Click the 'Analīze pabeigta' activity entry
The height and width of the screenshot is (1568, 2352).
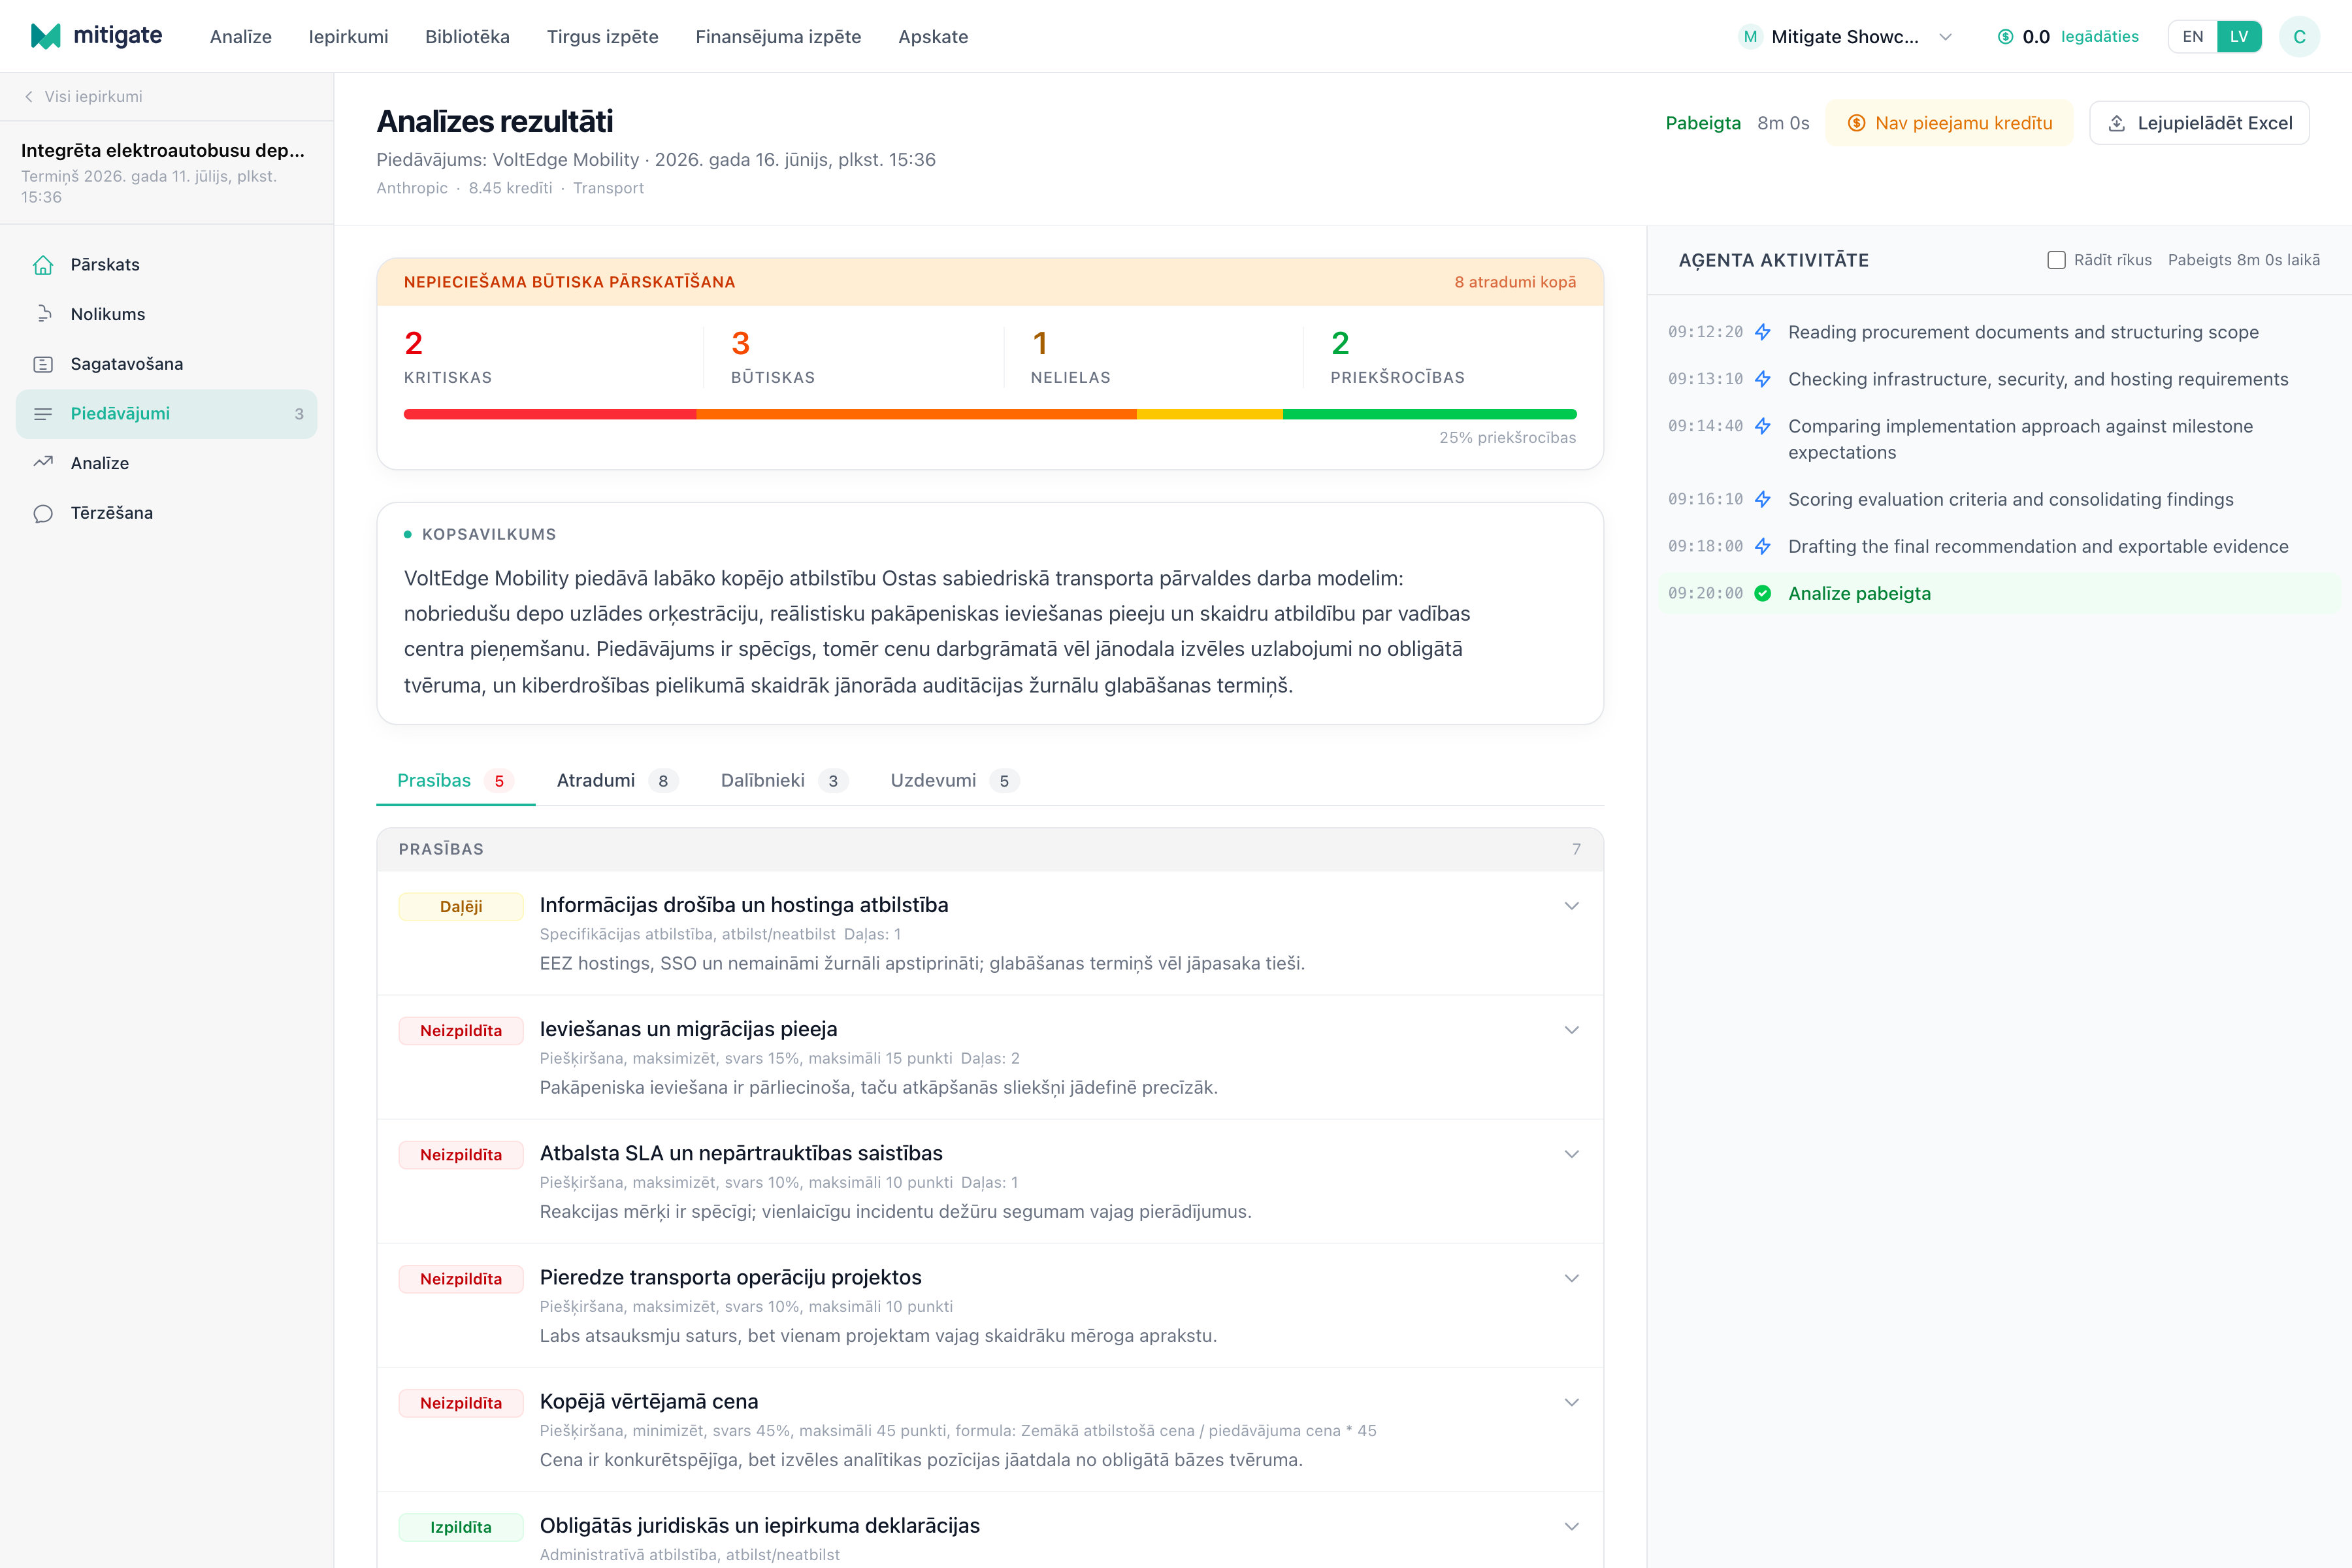point(1999,593)
